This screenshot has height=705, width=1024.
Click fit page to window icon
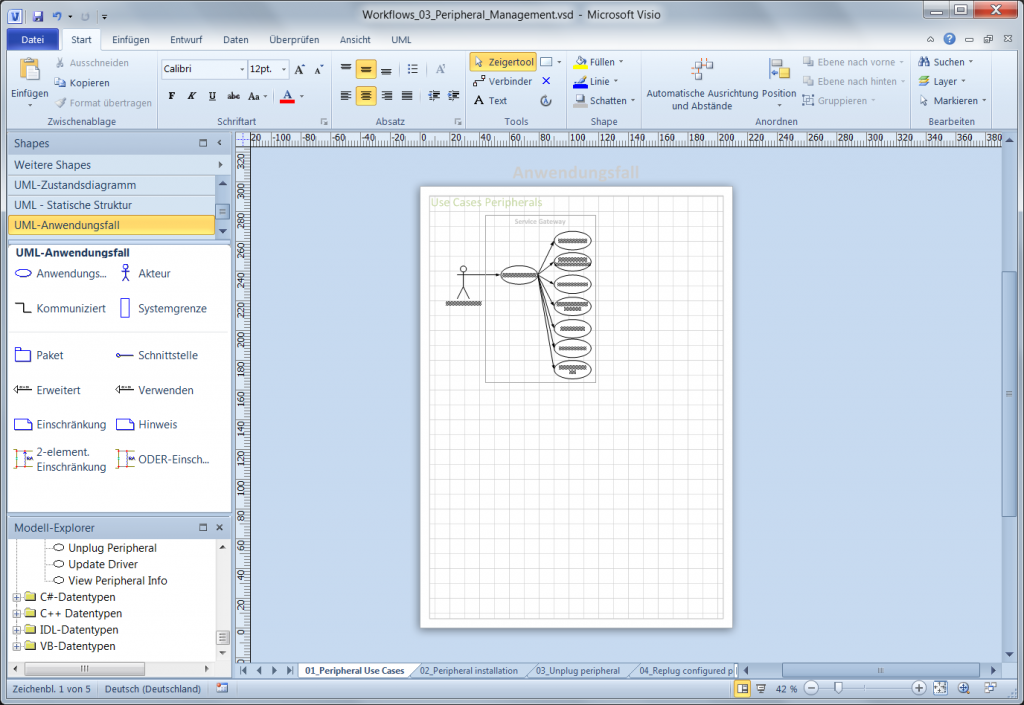(940, 688)
